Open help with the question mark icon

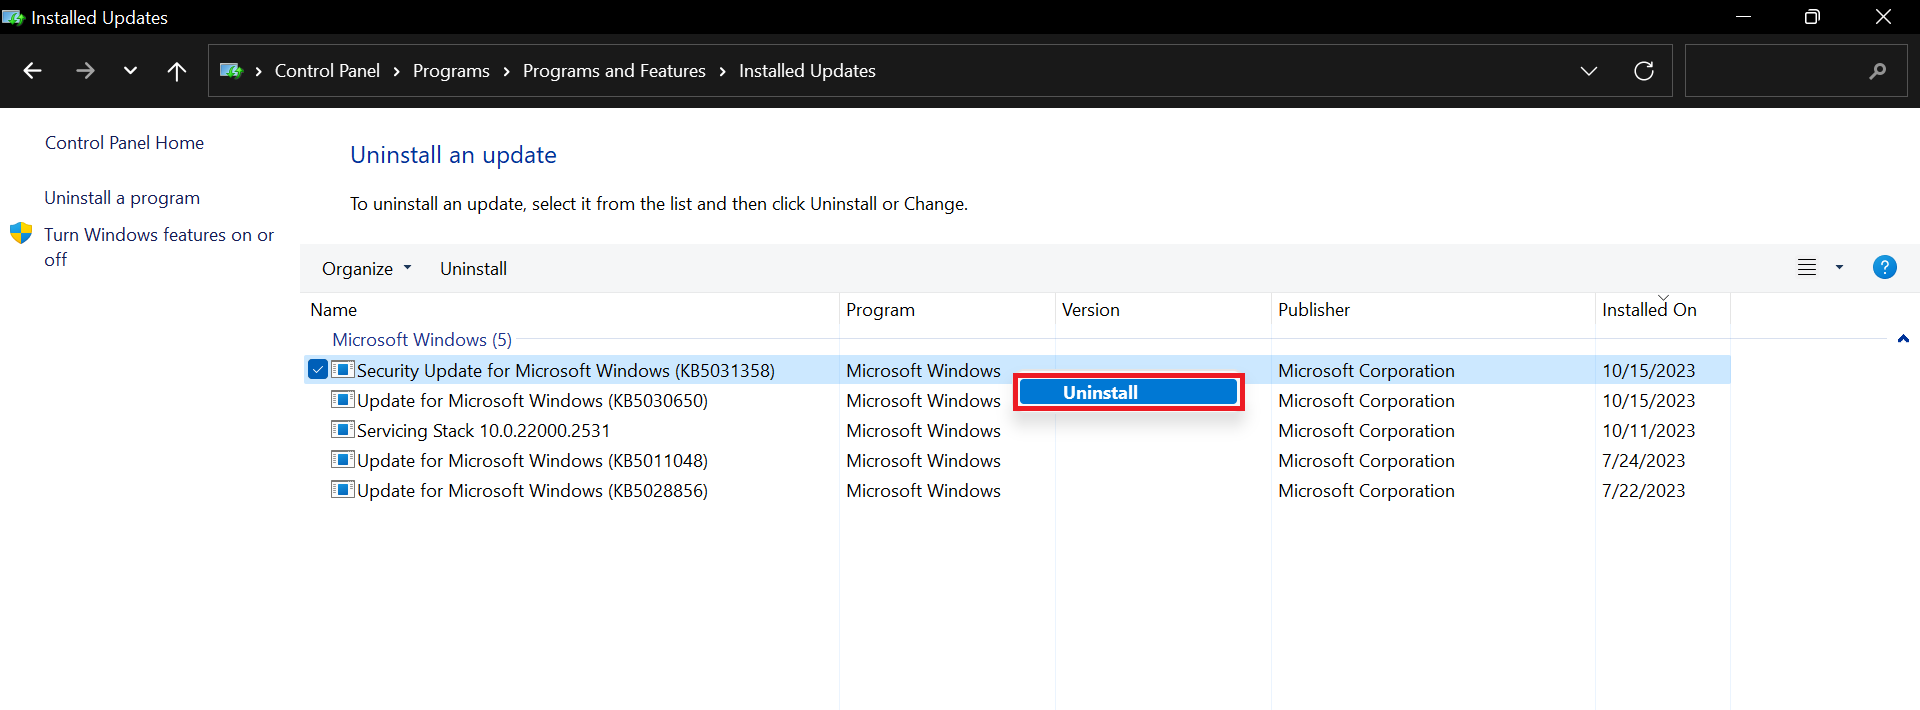(x=1884, y=268)
